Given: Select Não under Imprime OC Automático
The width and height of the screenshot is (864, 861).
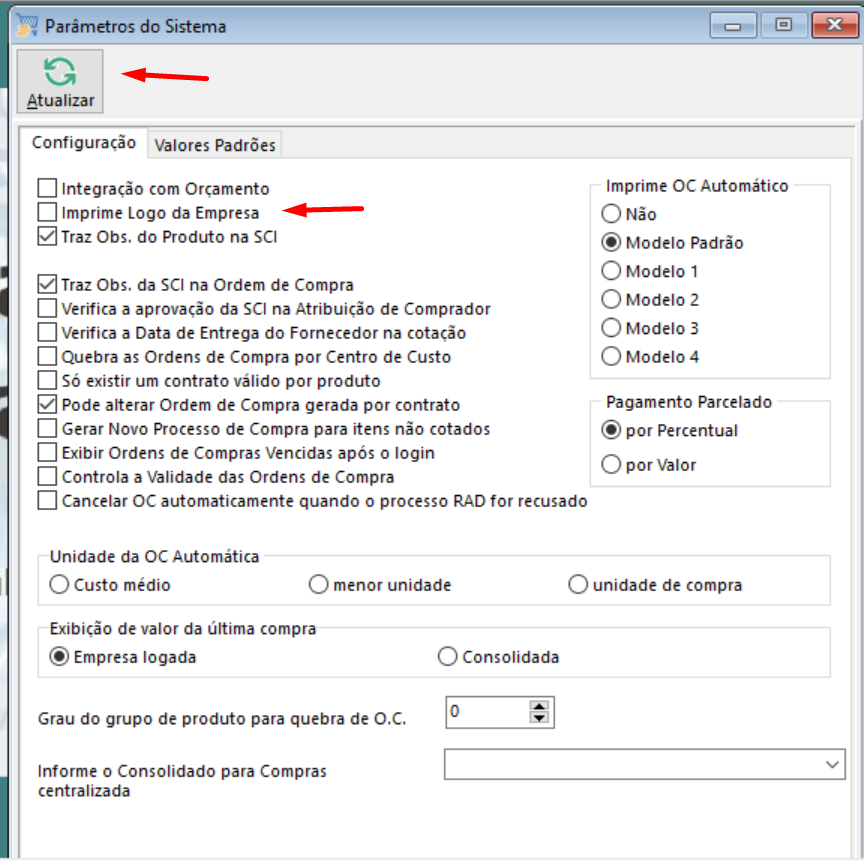Looking at the screenshot, I should point(611,214).
